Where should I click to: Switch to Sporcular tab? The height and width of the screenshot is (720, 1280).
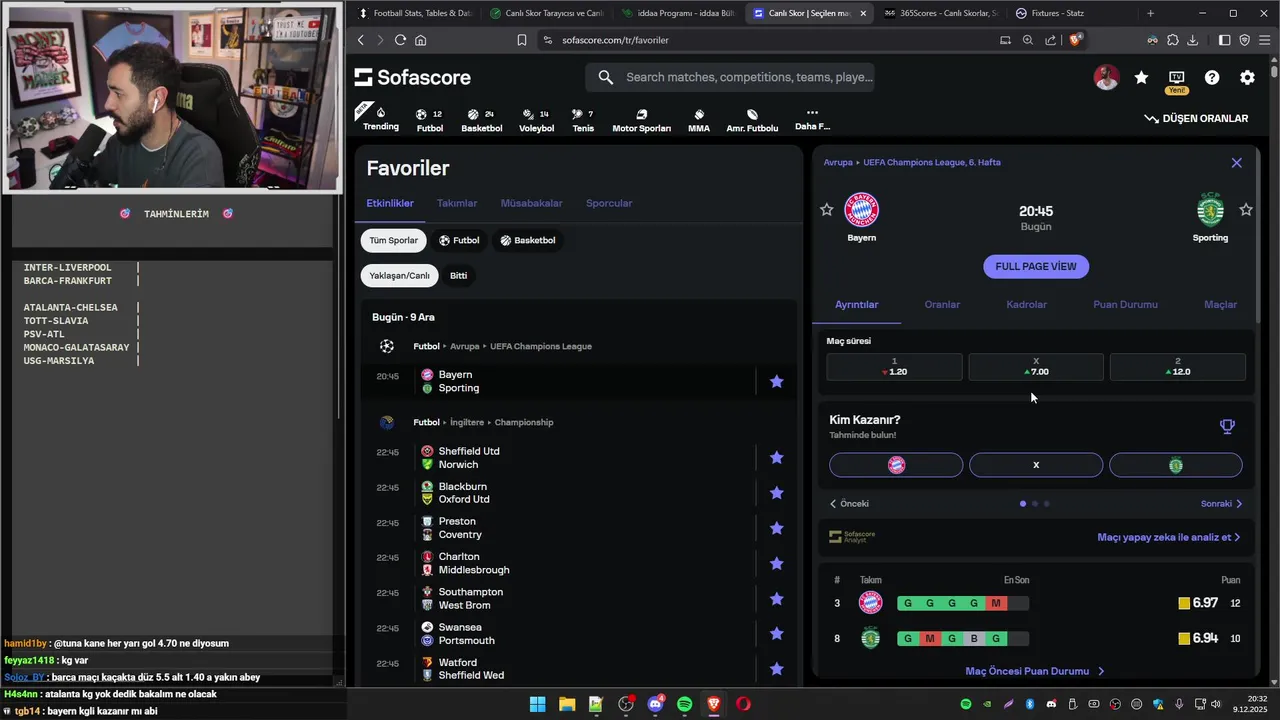(609, 203)
